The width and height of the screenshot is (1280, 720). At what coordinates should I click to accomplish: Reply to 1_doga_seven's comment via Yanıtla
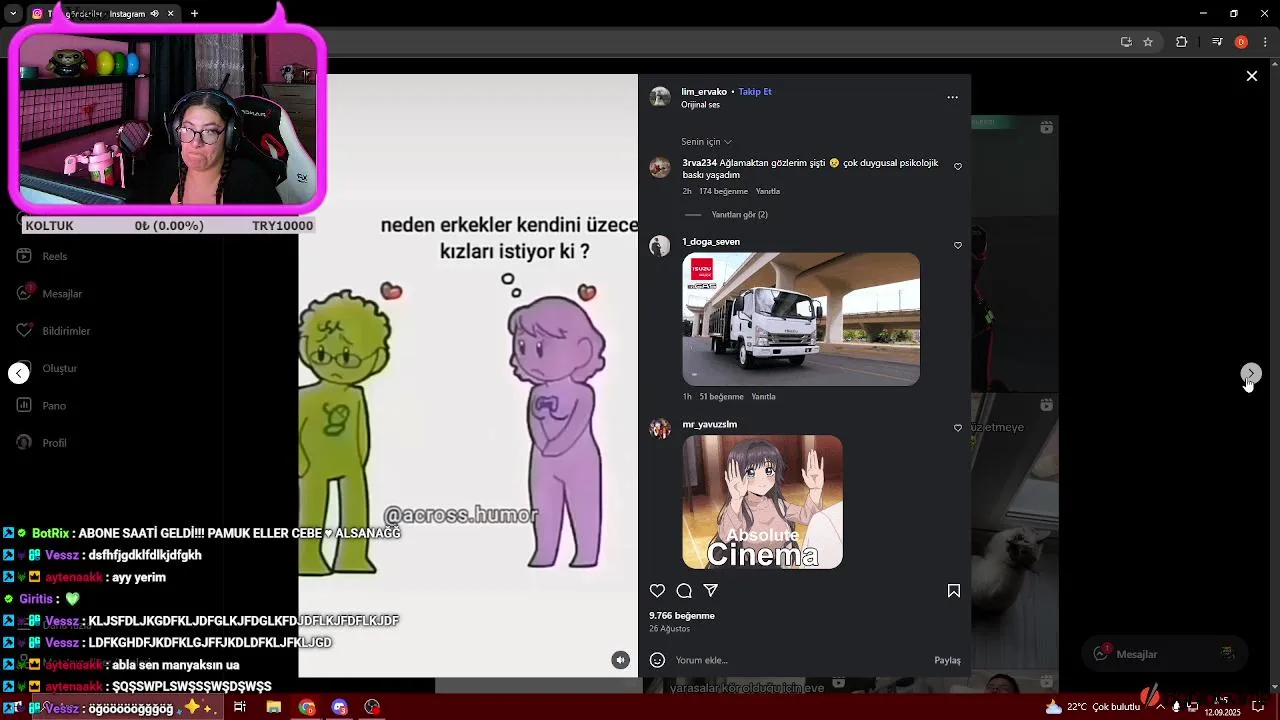pos(763,397)
